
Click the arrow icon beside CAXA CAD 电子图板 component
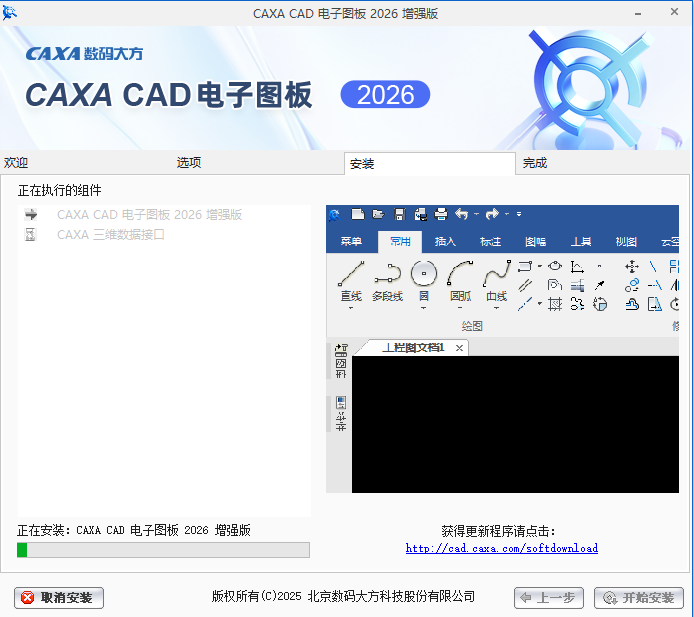[31, 215]
